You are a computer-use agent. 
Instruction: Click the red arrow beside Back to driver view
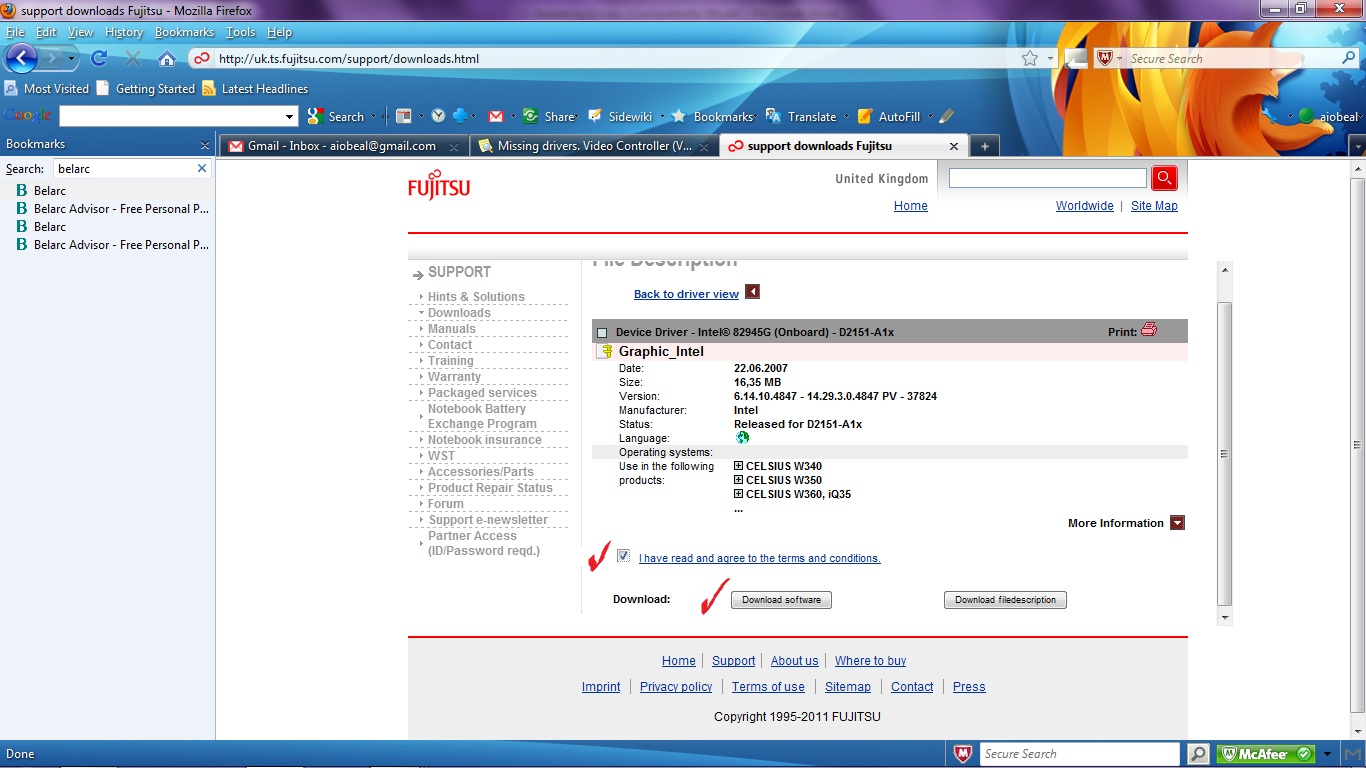click(x=753, y=292)
